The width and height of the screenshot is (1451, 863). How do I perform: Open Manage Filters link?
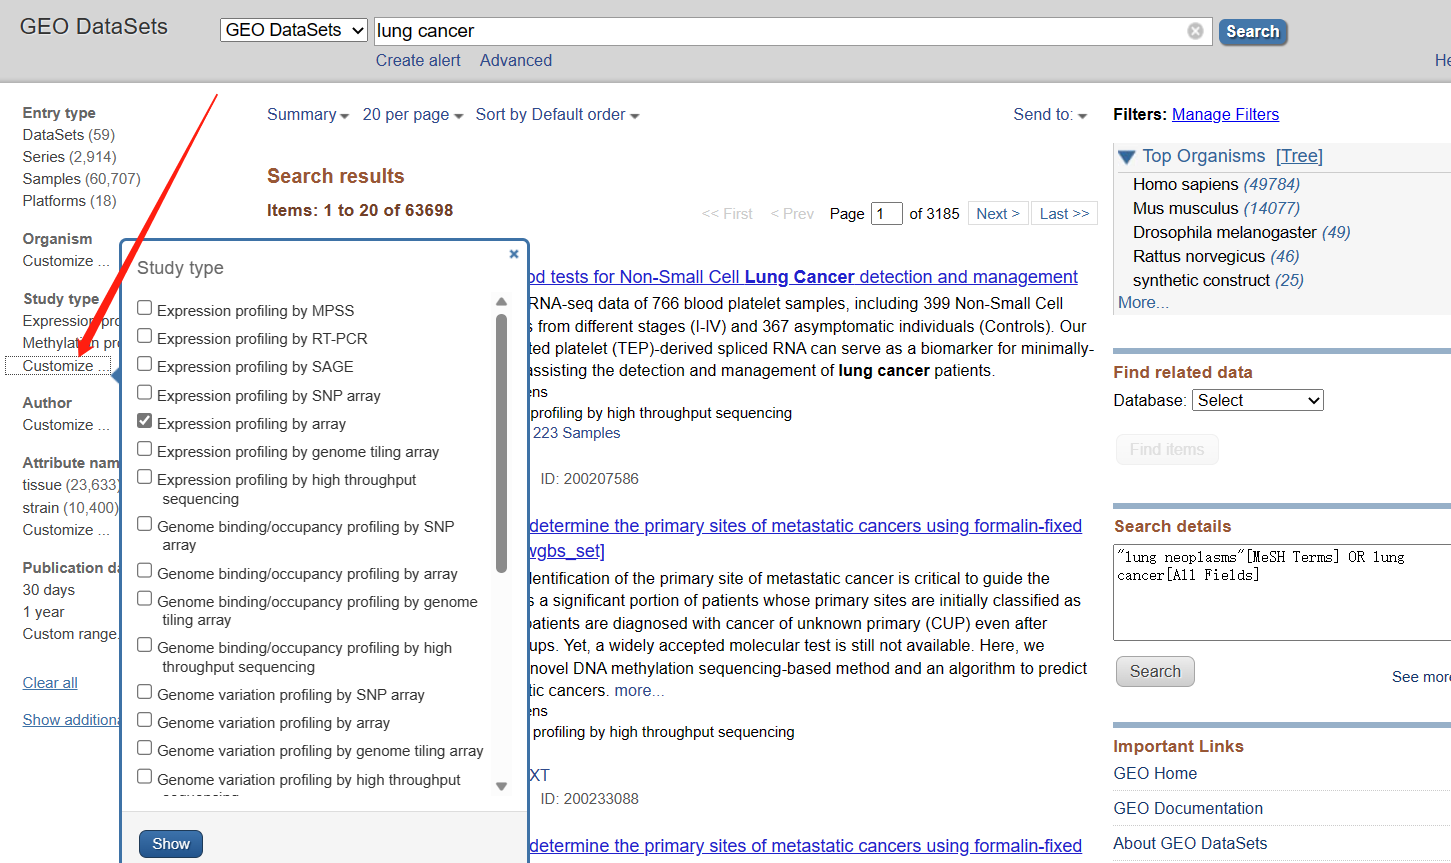point(1225,115)
